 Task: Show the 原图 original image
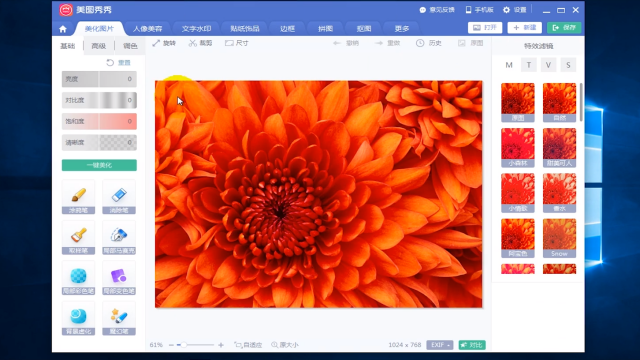[x=471, y=43]
